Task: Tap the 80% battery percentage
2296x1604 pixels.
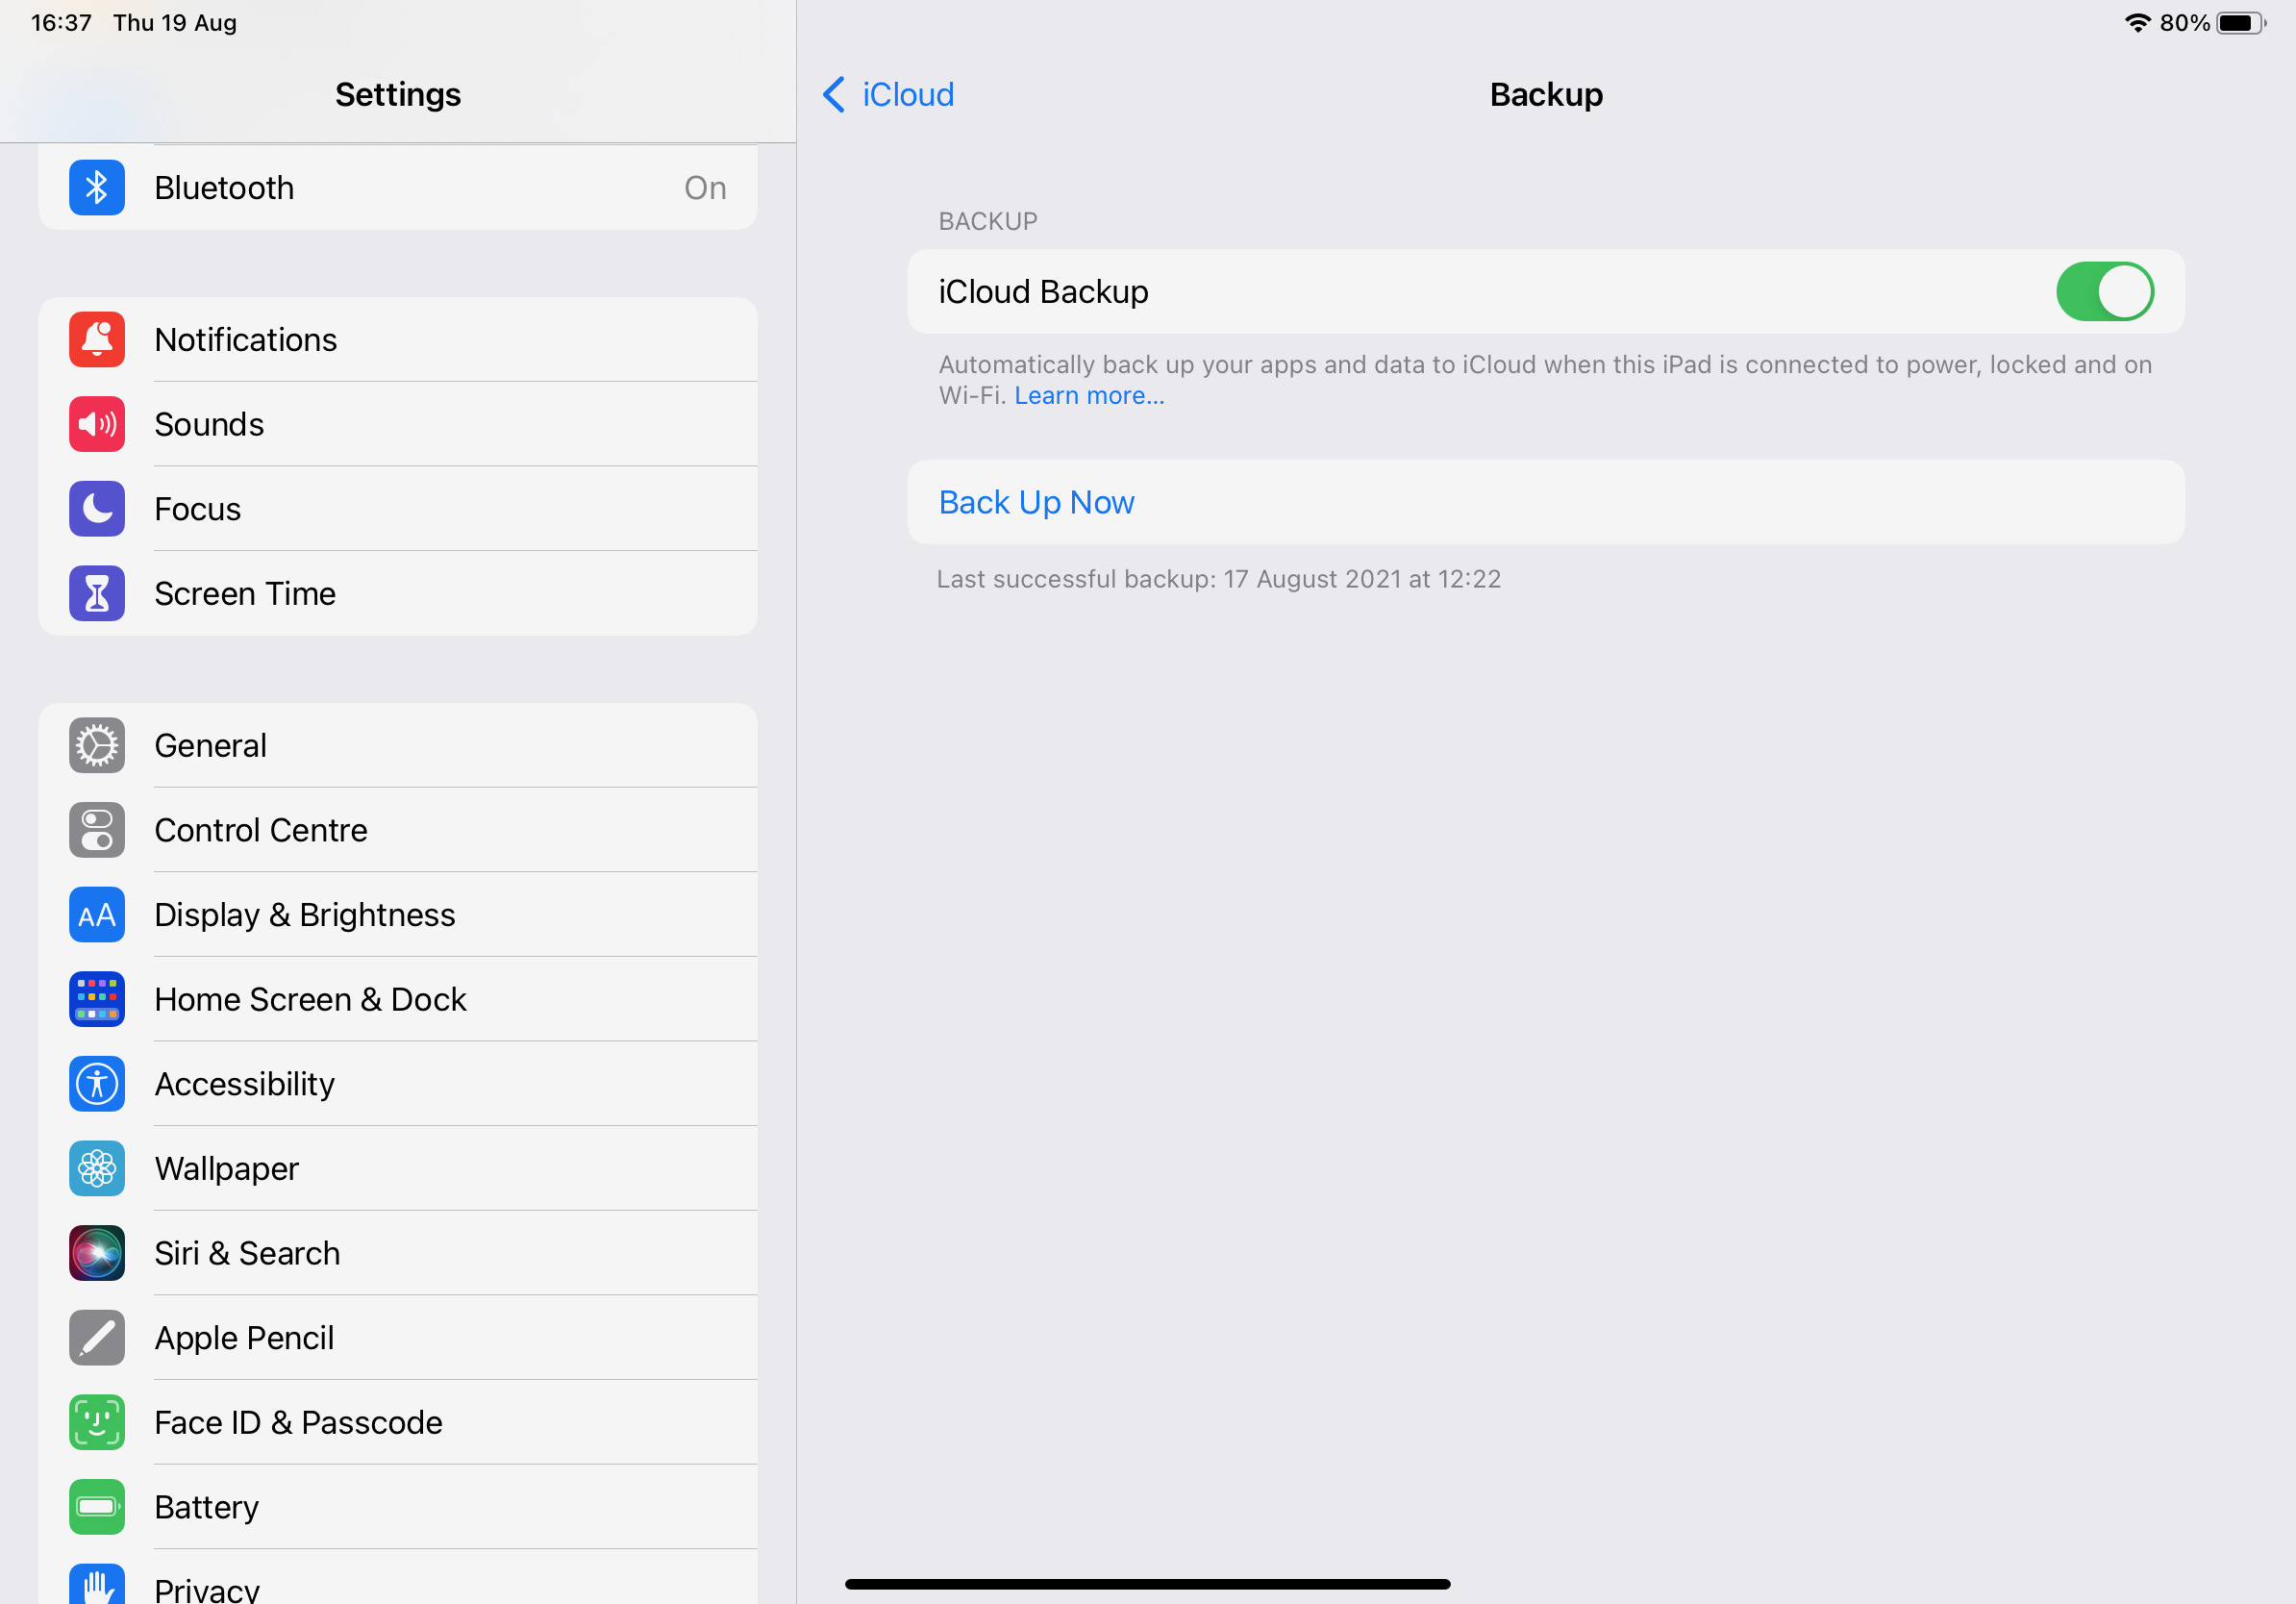Action: [2184, 23]
